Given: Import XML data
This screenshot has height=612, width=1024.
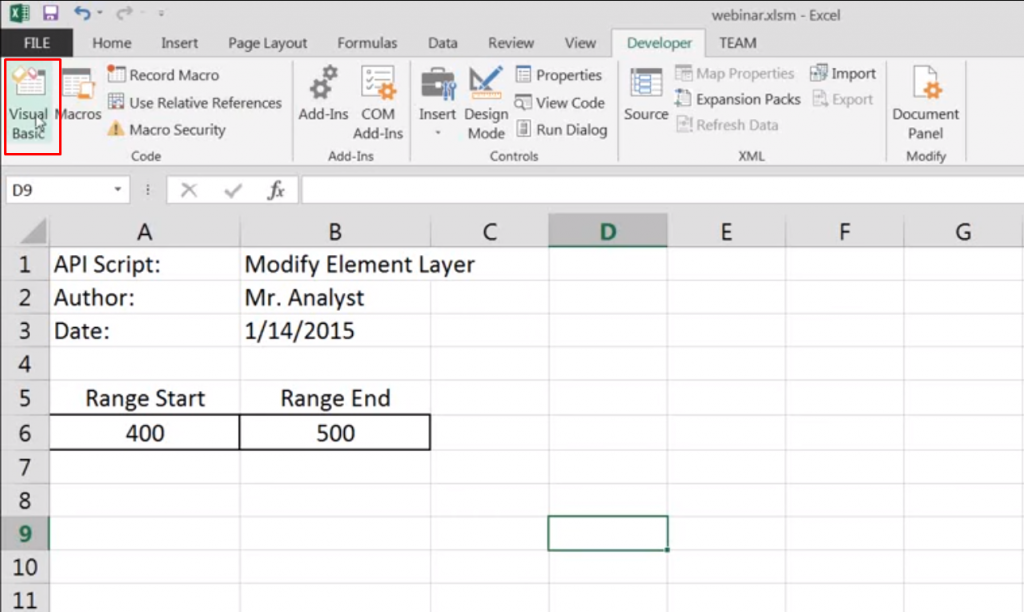Looking at the screenshot, I should coord(842,73).
